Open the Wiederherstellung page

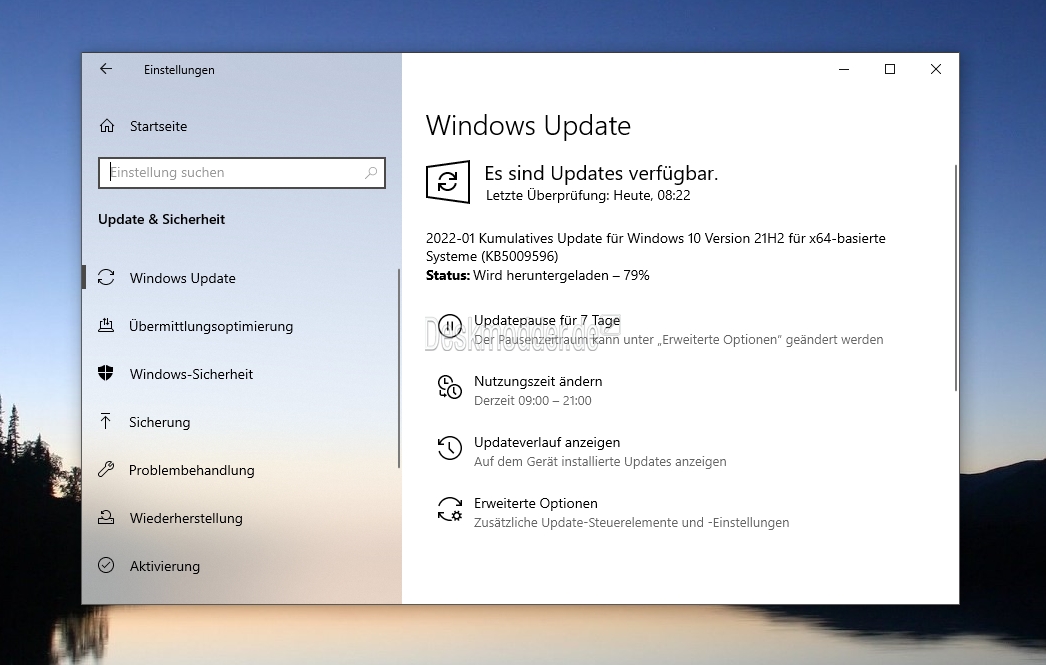tap(186, 518)
